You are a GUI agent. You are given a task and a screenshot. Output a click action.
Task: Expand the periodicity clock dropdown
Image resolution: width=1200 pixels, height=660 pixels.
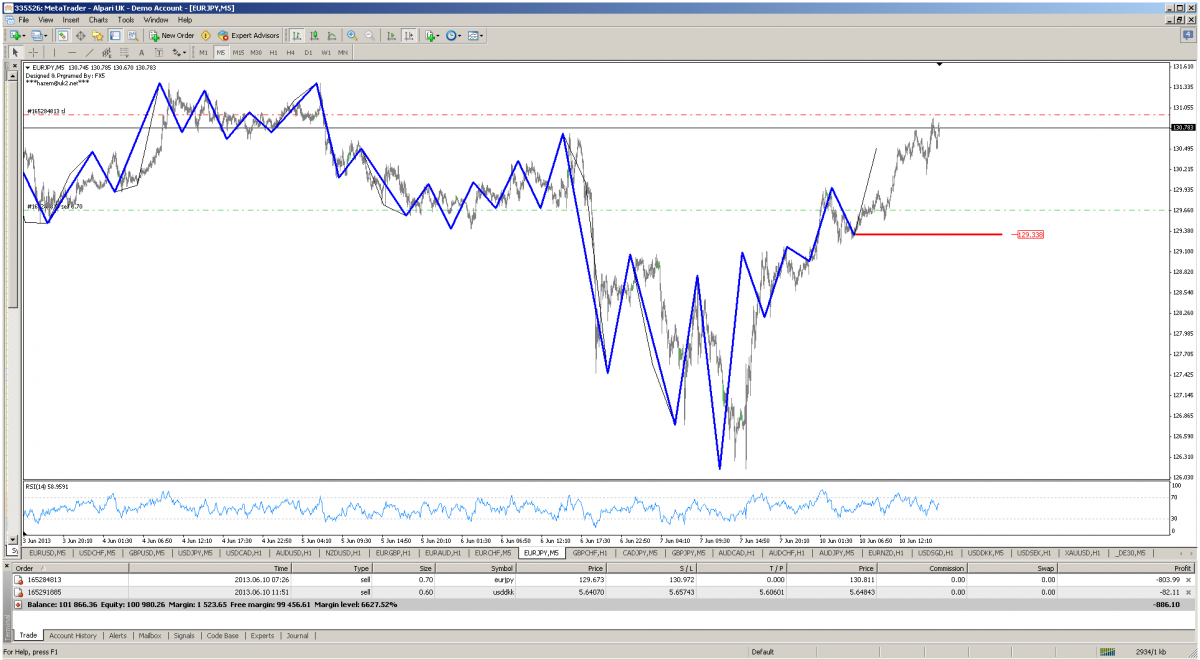click(458, 35)
